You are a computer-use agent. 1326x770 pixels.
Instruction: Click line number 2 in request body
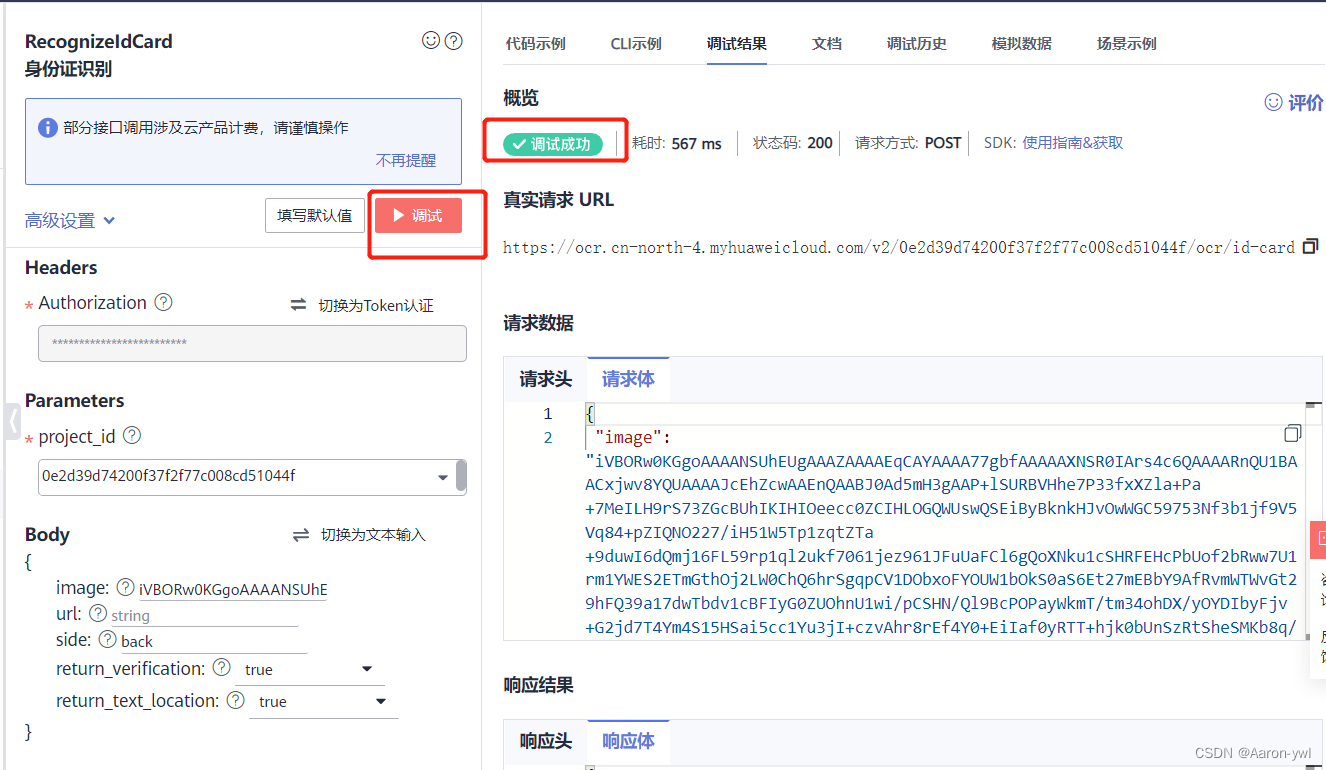(x=548, y=437)
